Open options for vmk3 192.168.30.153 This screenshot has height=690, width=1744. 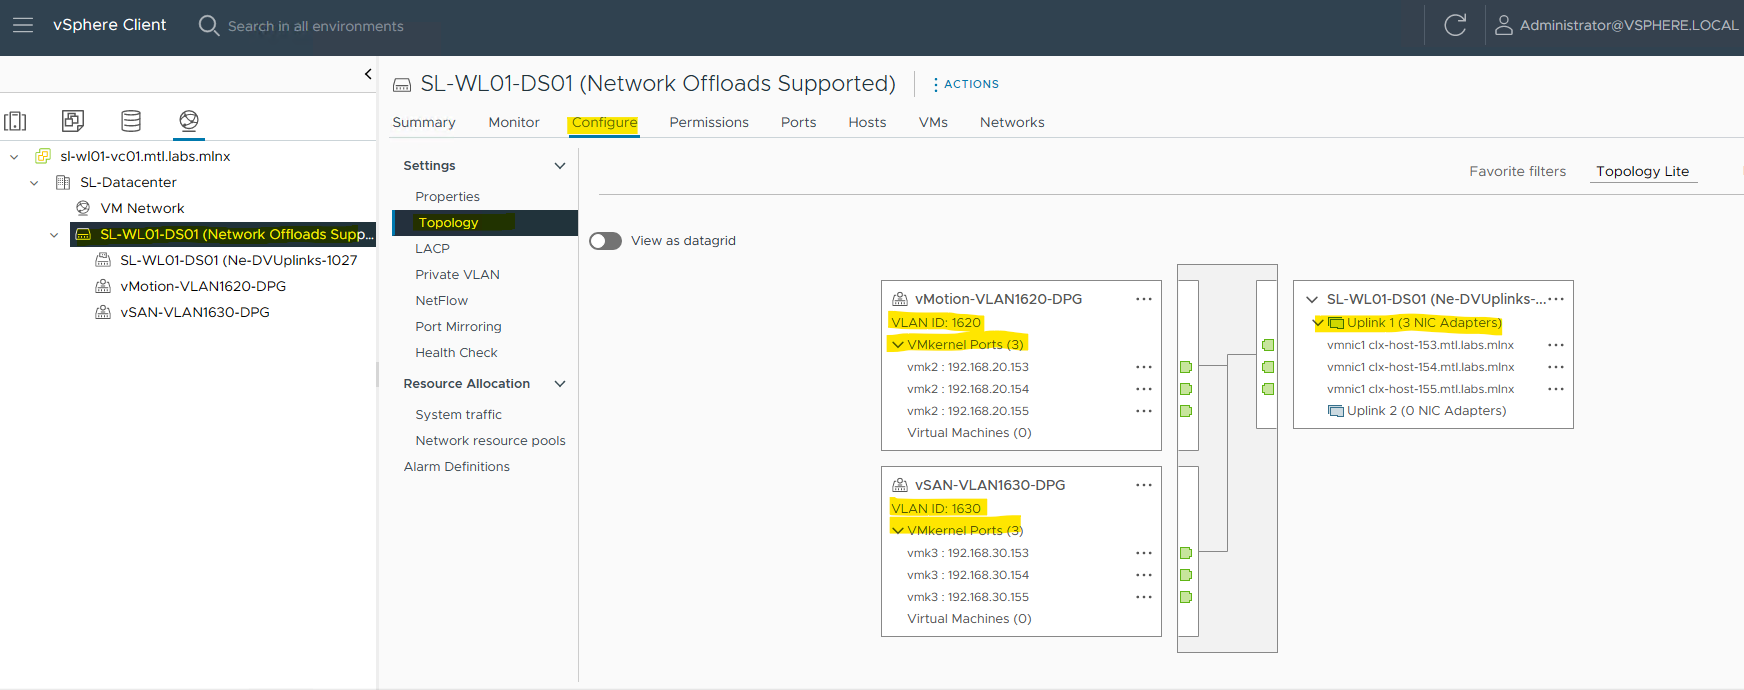click(x=1144, y=553)
